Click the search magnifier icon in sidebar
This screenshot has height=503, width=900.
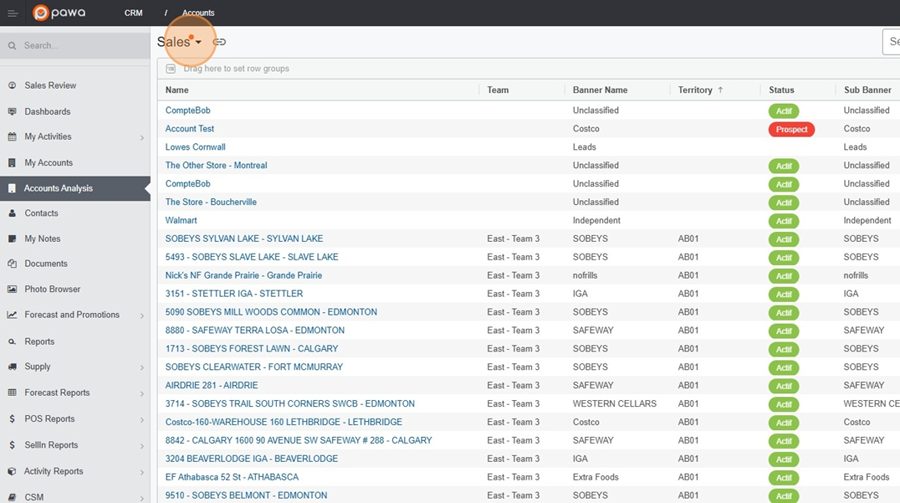click(x=12, y=46)
